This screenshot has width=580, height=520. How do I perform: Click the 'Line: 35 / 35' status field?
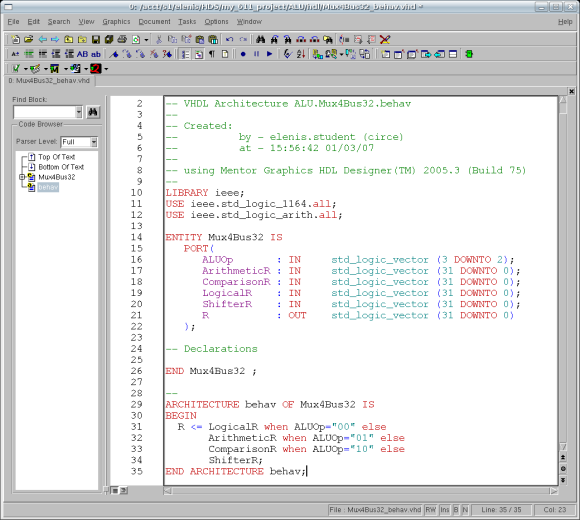coord(501,510)
